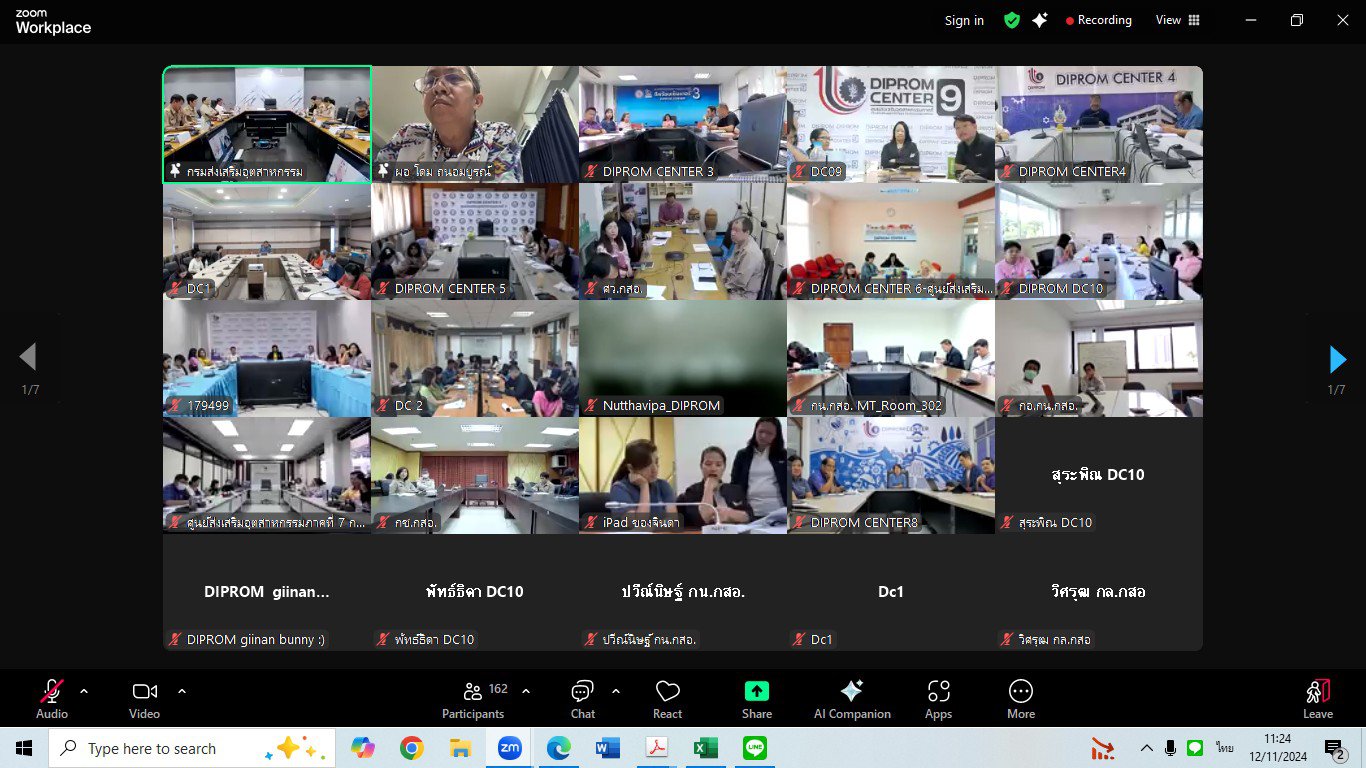This screenshot has height=768, width=1366.
Task: Select the Nutthavipa_DIPROM video tile
Action: tap(683, 358)
